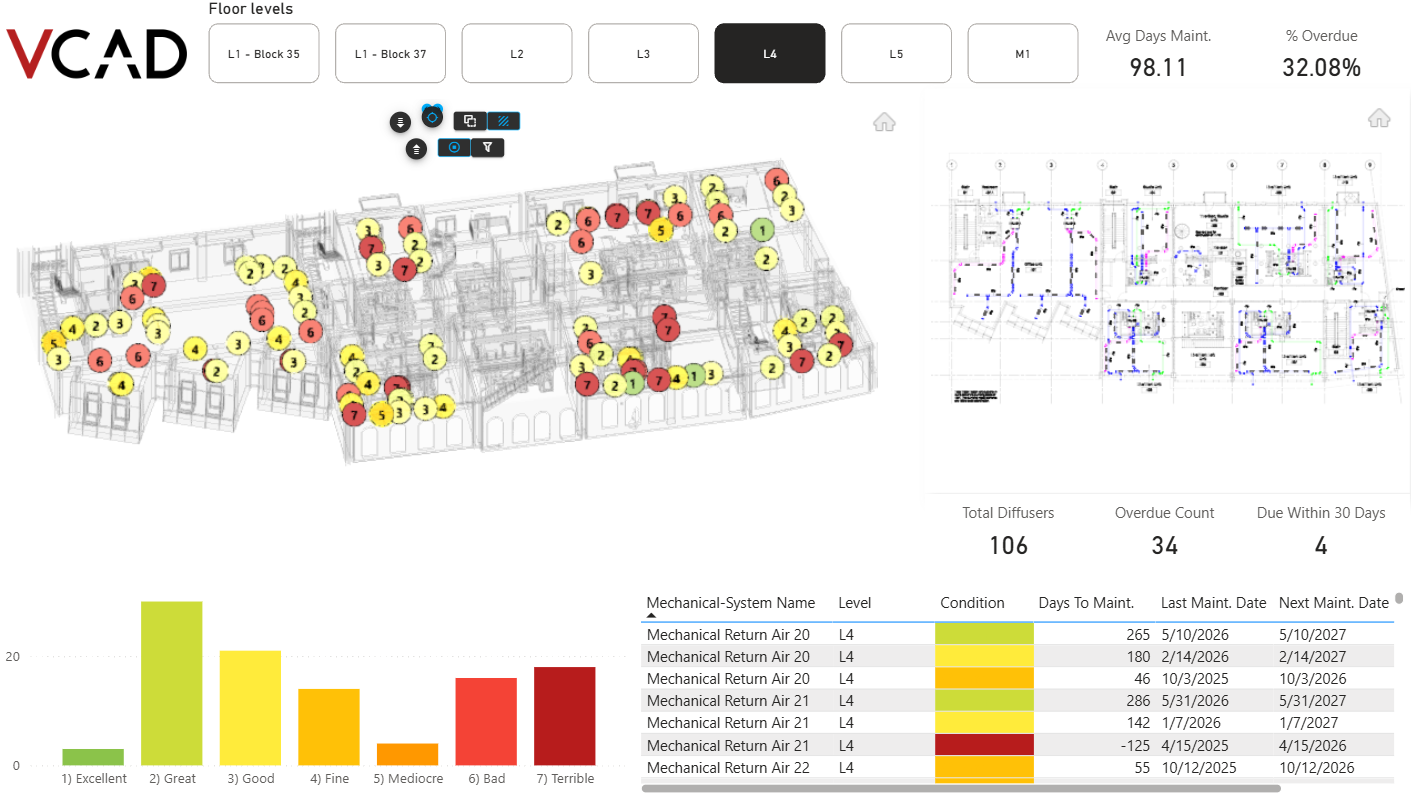The width and height of the screenshot is (1418, 797).
Task: Select floor level L1 - Block 35
Action: point(264,54)
